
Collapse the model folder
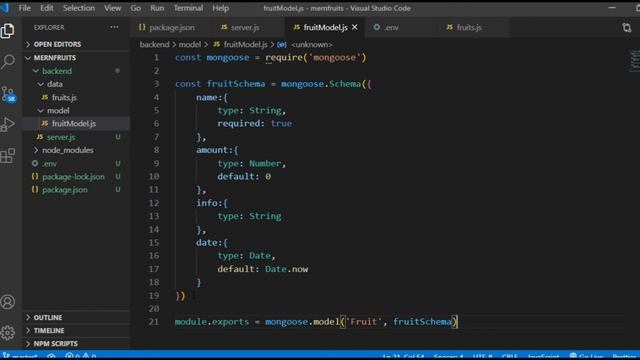[58, 110]
